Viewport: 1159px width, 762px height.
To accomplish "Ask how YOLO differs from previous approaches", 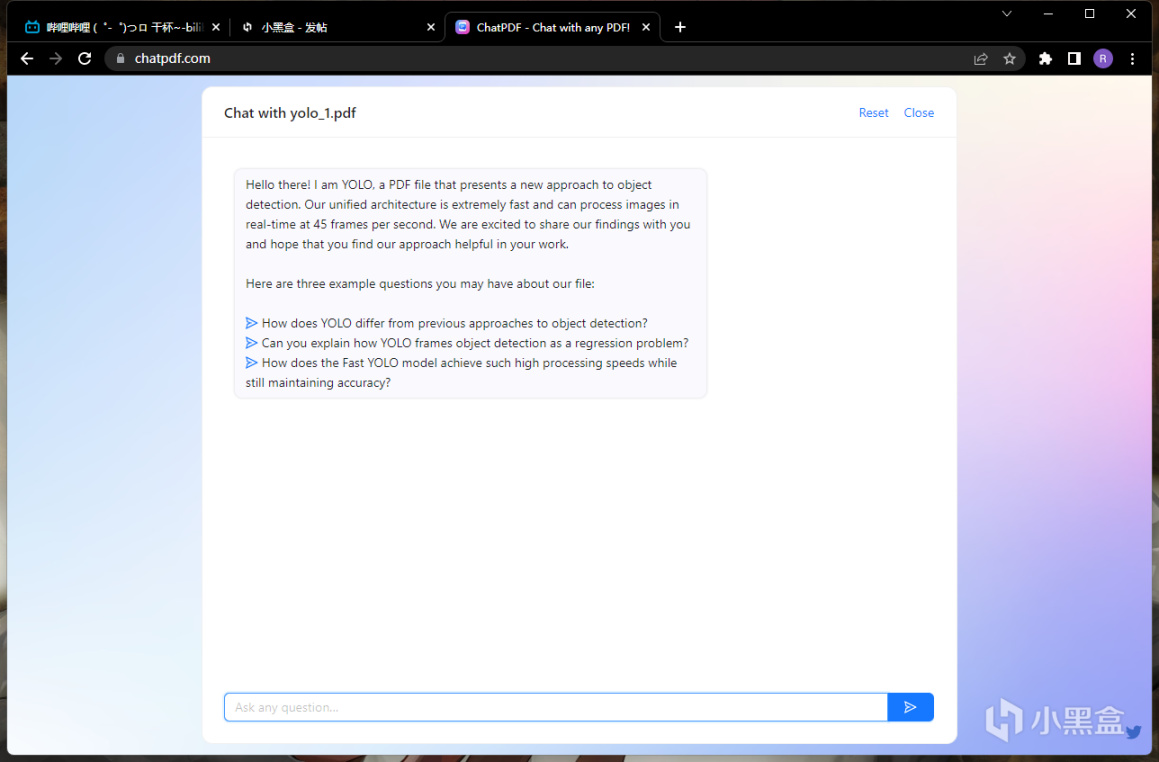I will pos(455,323).
